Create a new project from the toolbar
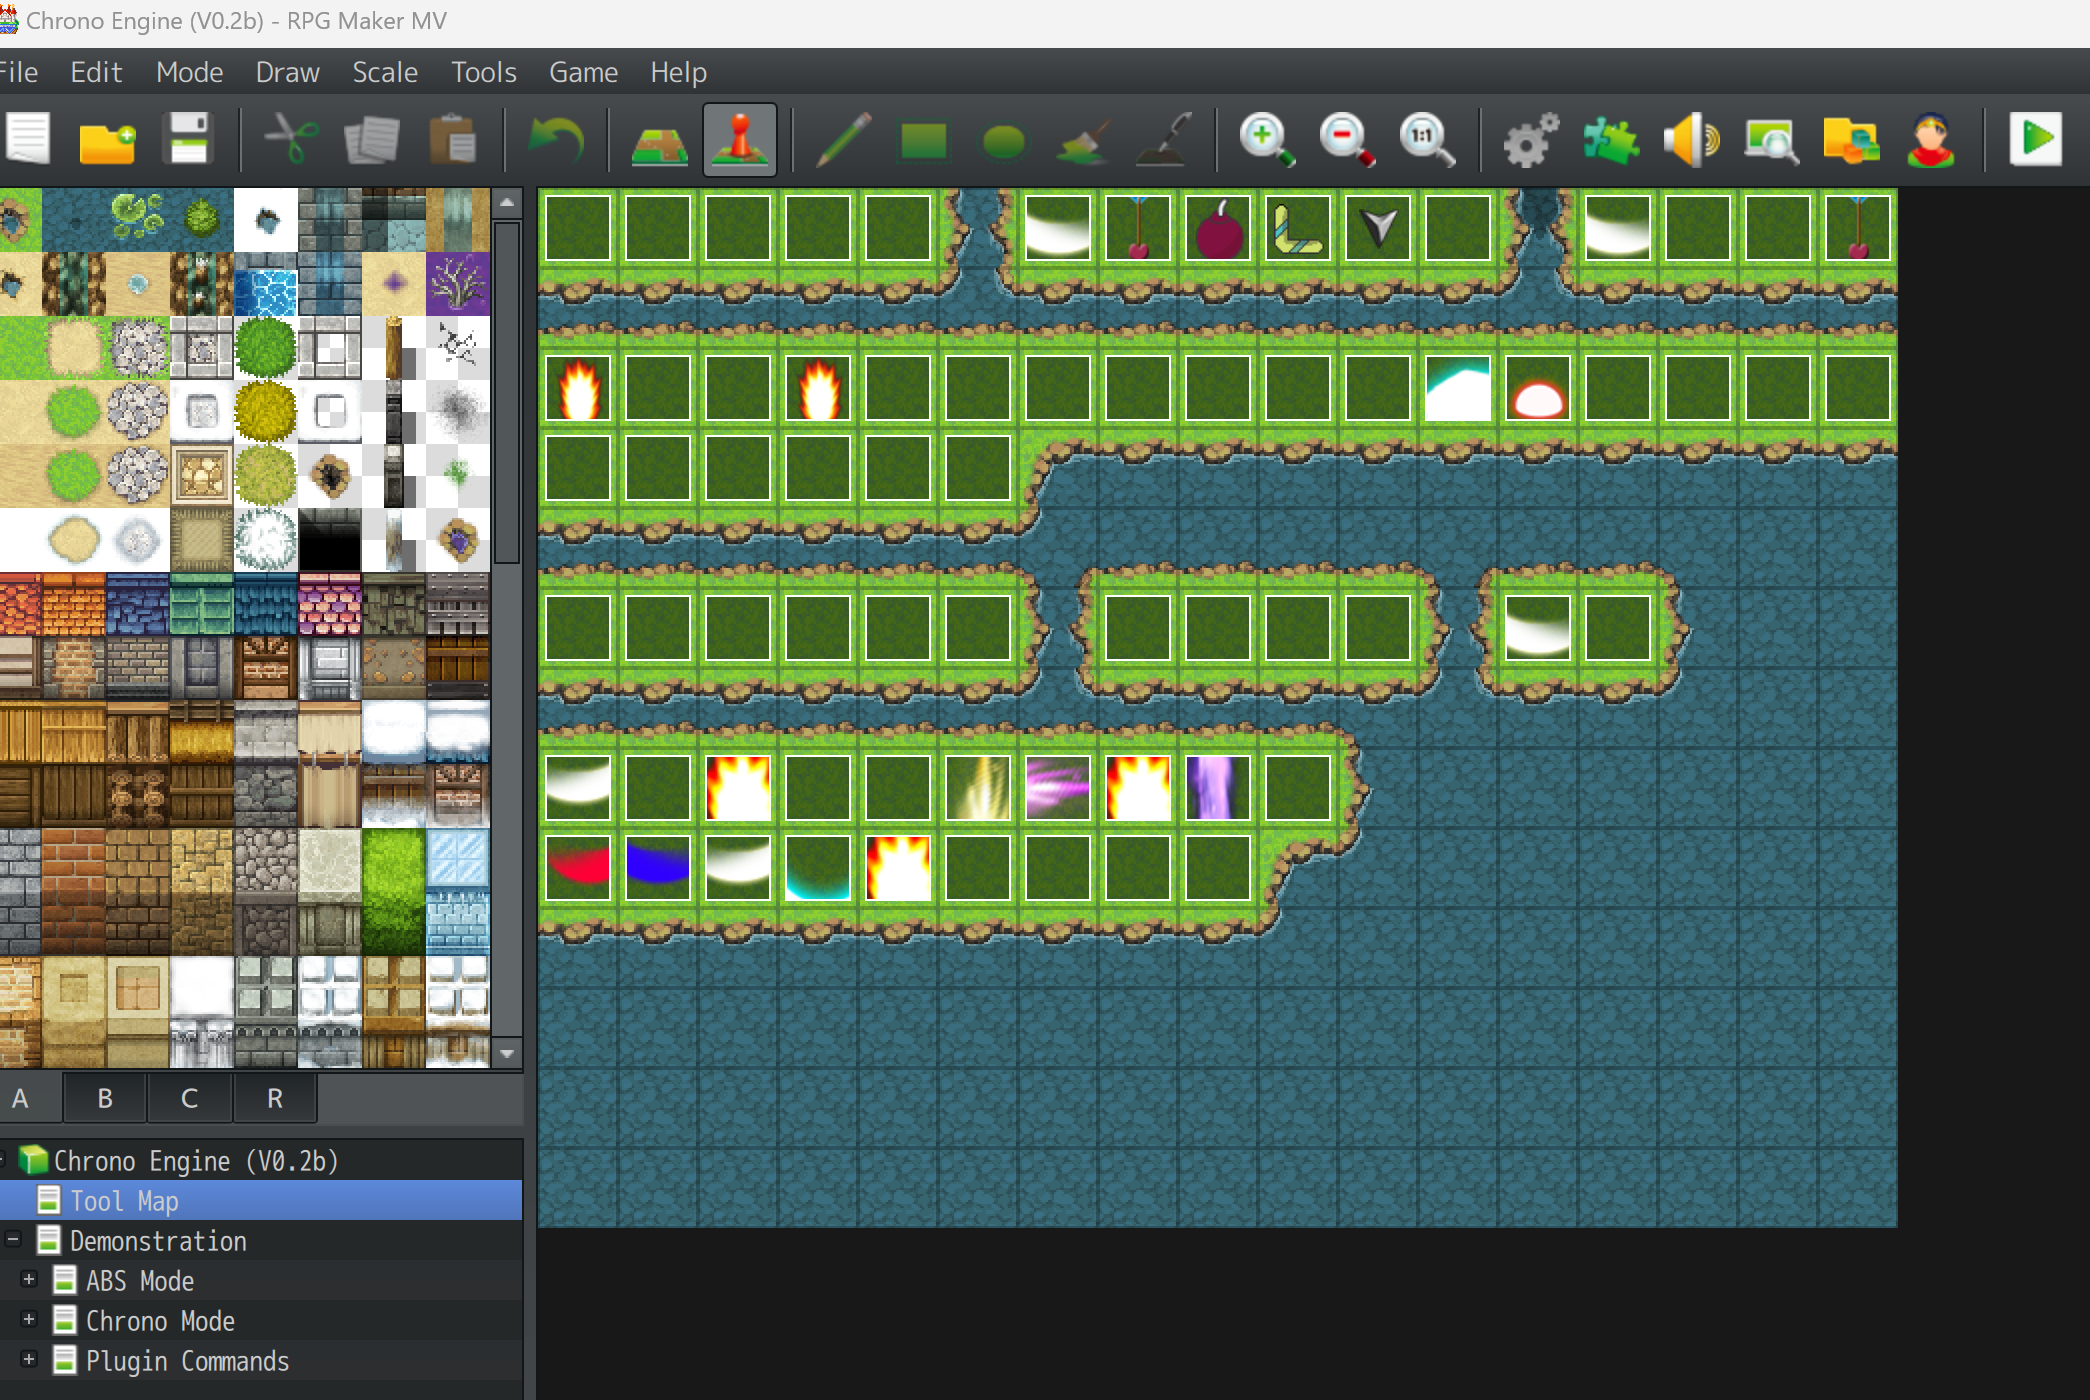Image resolution: width=2090 pixels, height=1400 pixels. (x=28, y=139)
